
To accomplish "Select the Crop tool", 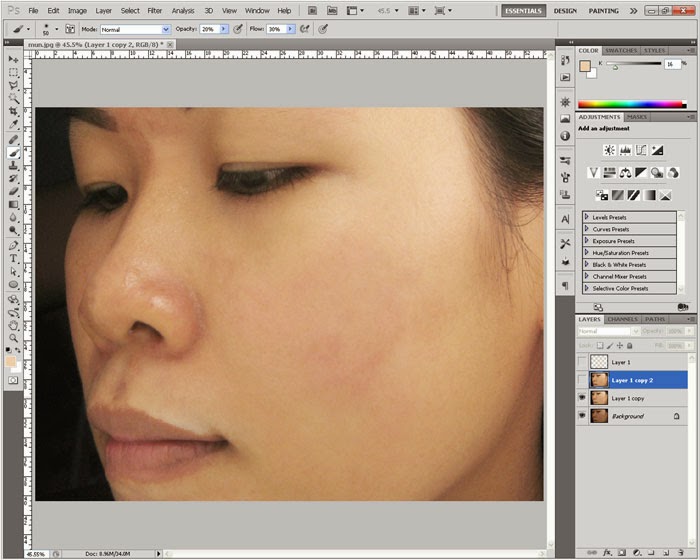I will coord(13,111).
